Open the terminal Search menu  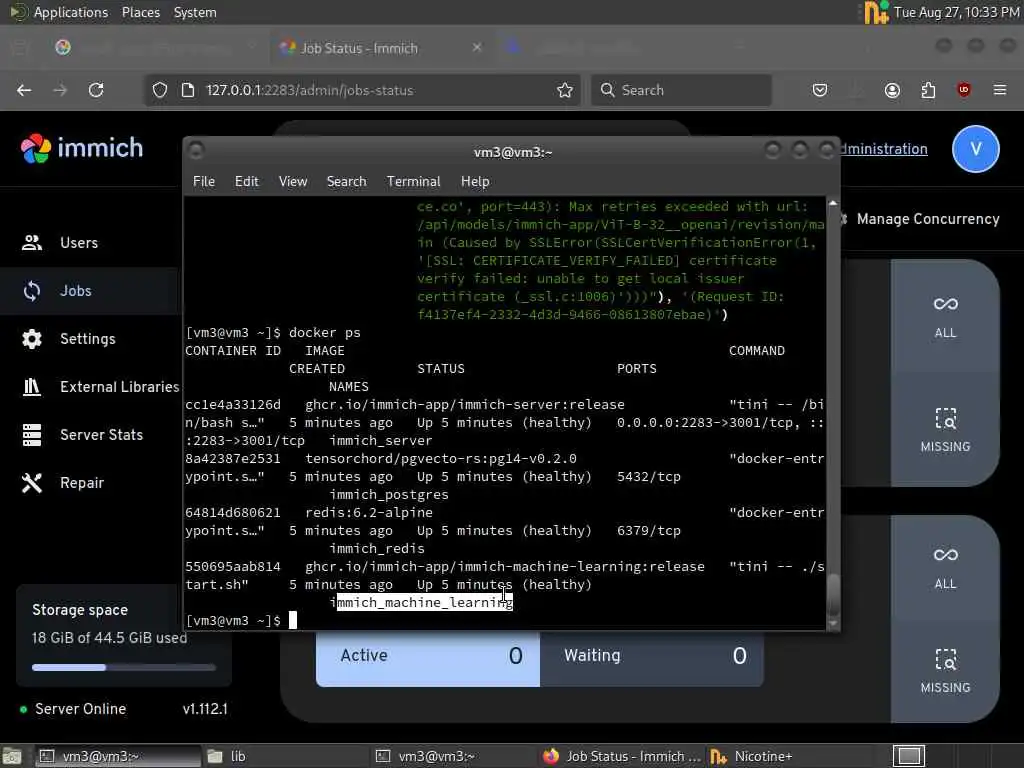346,182
